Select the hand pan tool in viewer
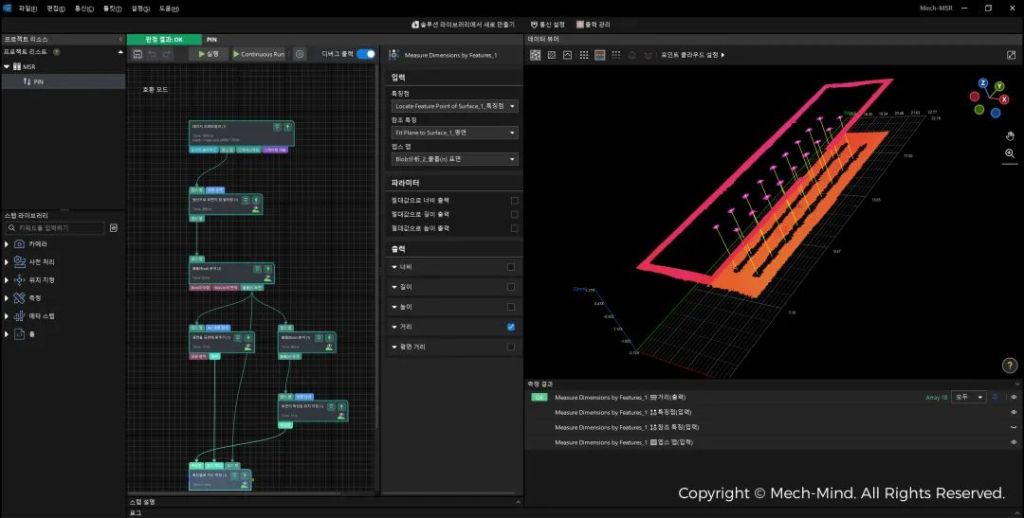 tap(1010, 135)
